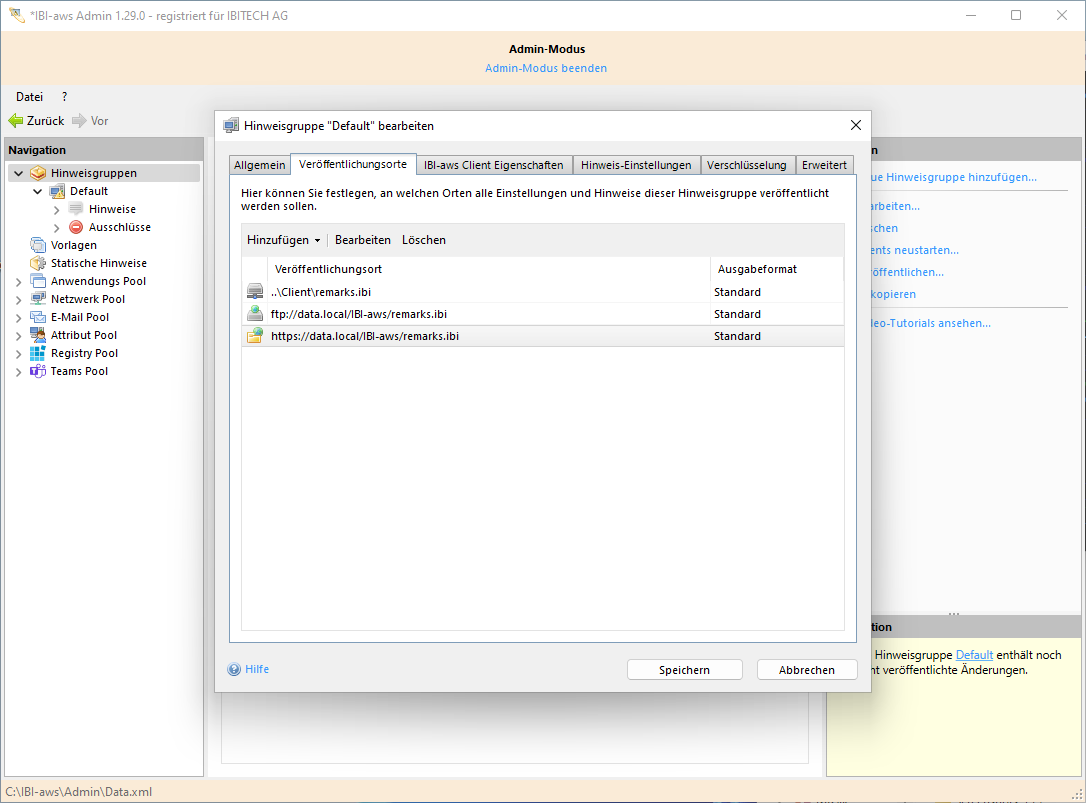Expand the Anwendungs Pool tree node
Viewport: 1086px width, 803px height.
click(x=19, y=282)
